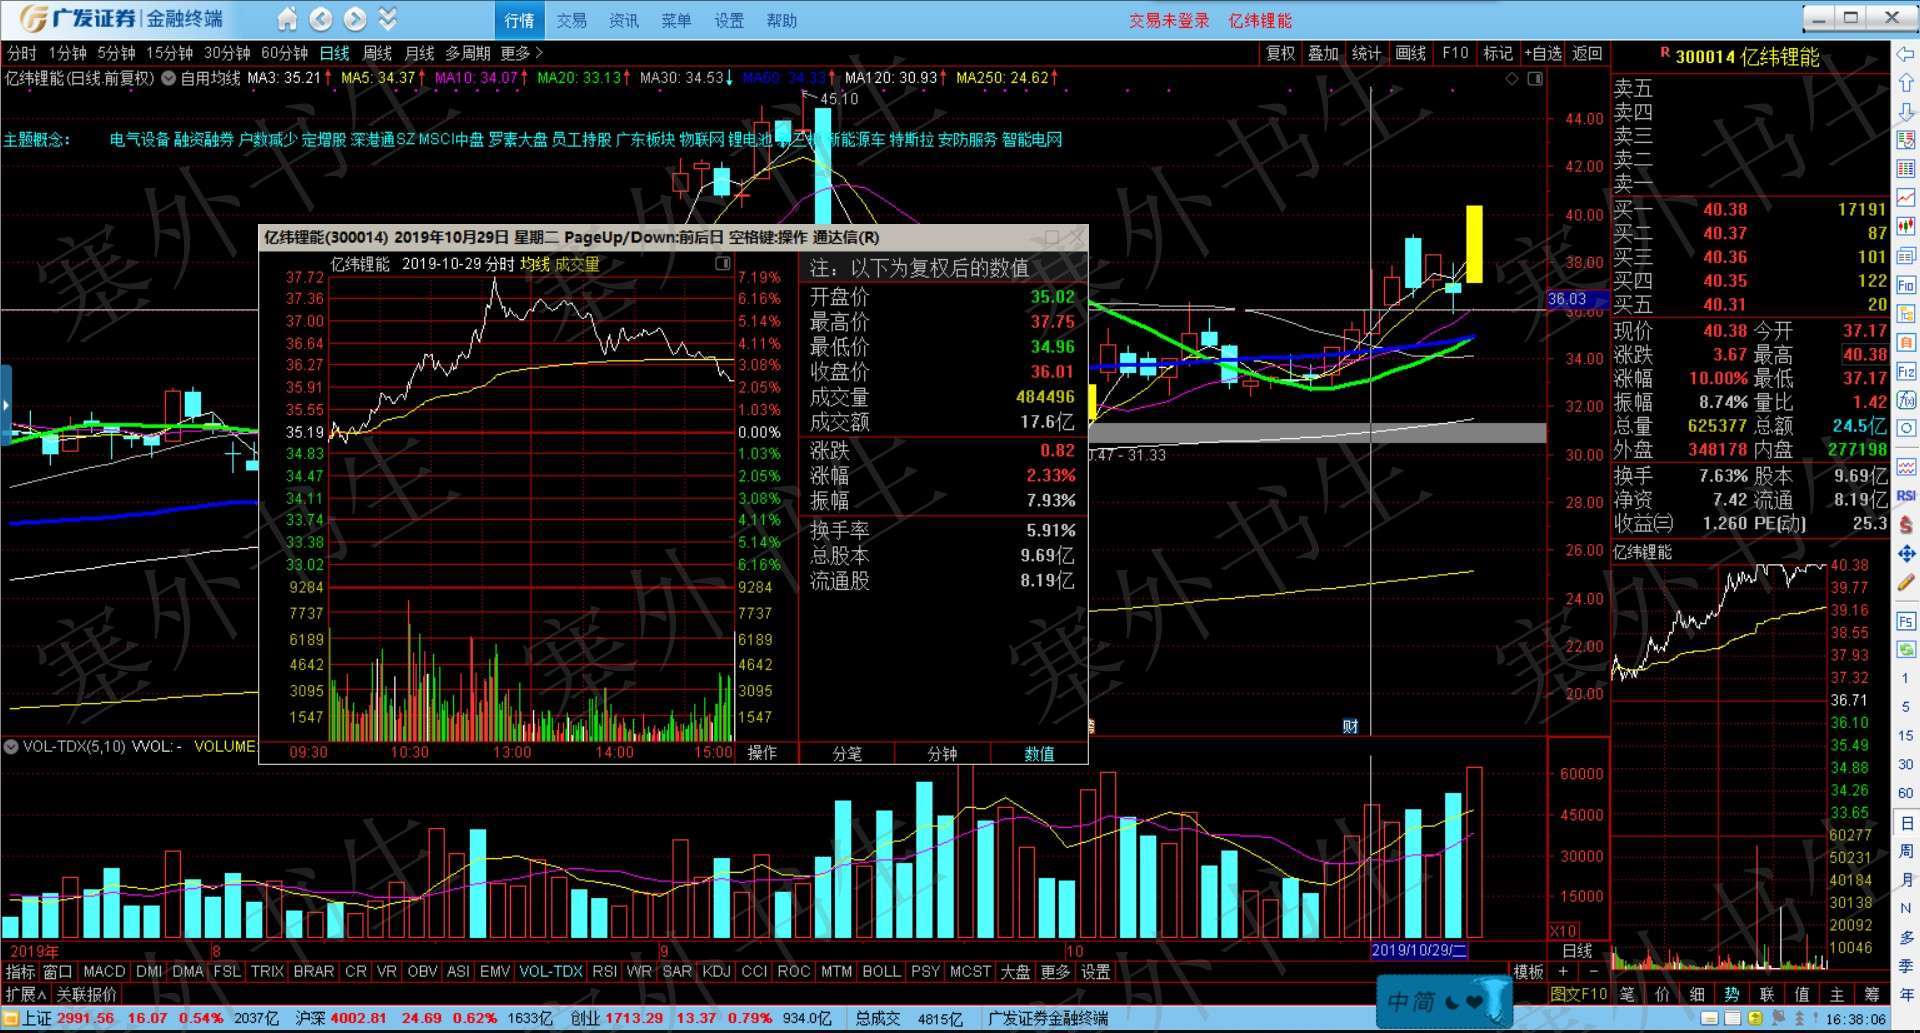
Task: Switch chart period to 60分钟
Action: (x=284, y=53)
